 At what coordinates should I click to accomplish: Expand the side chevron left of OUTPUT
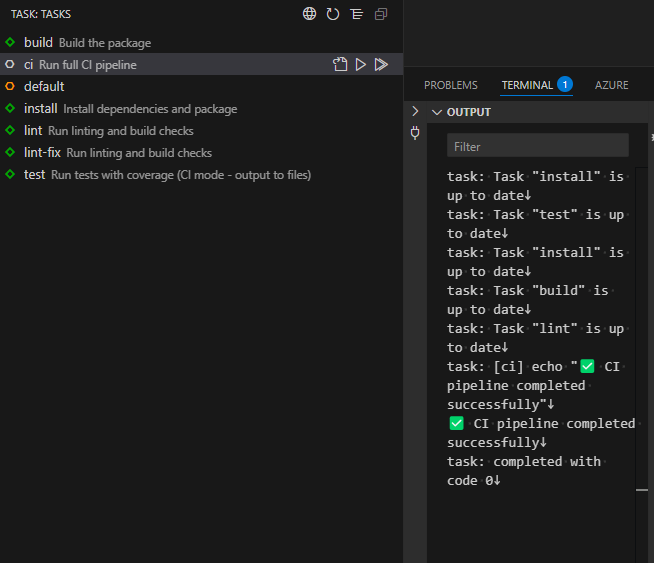pyautogui.click(x=415, y=111)
